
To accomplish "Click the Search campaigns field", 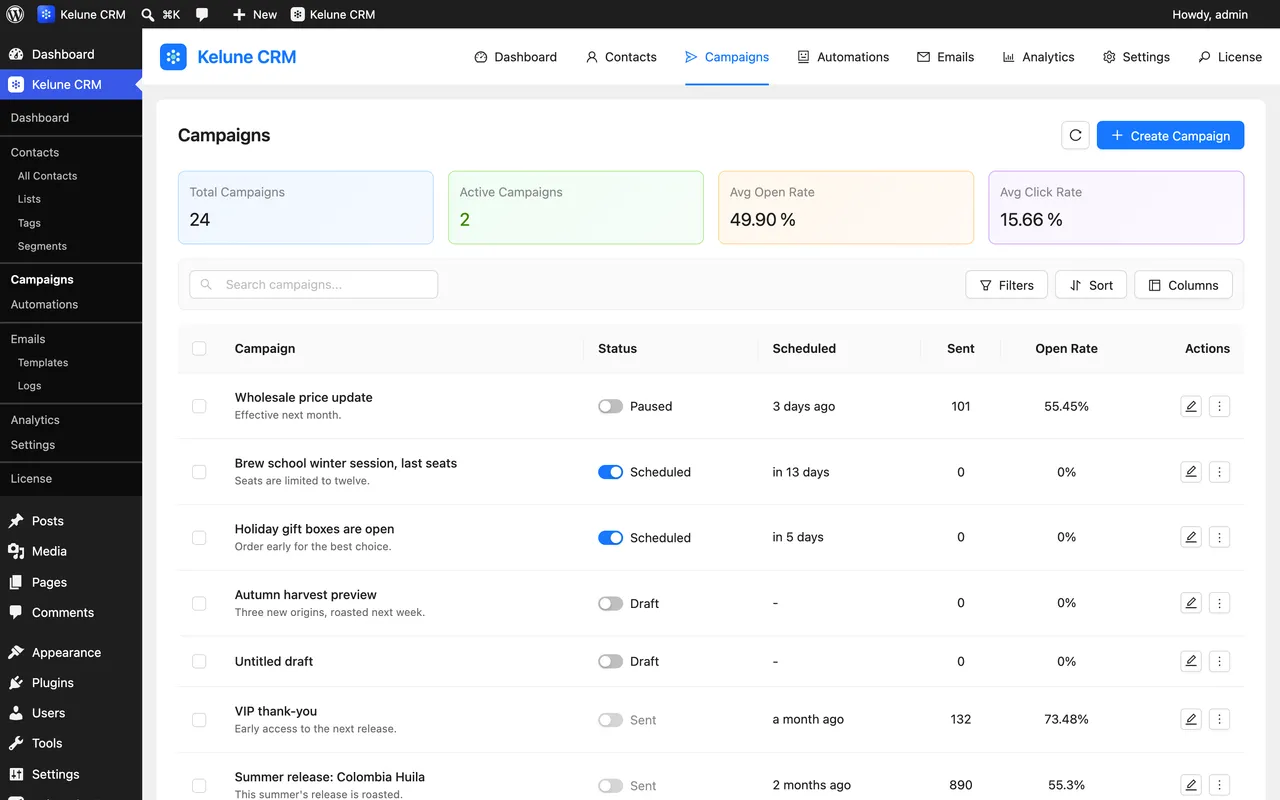I will tap(314, 284).
